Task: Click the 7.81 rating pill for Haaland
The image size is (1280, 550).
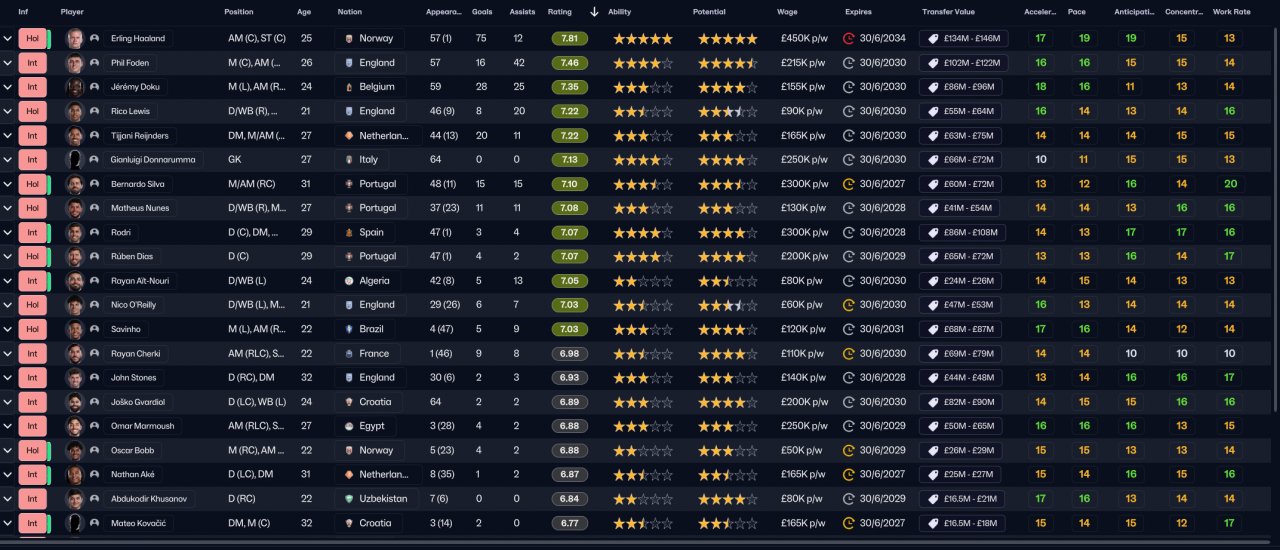Action: coord(569,39)
